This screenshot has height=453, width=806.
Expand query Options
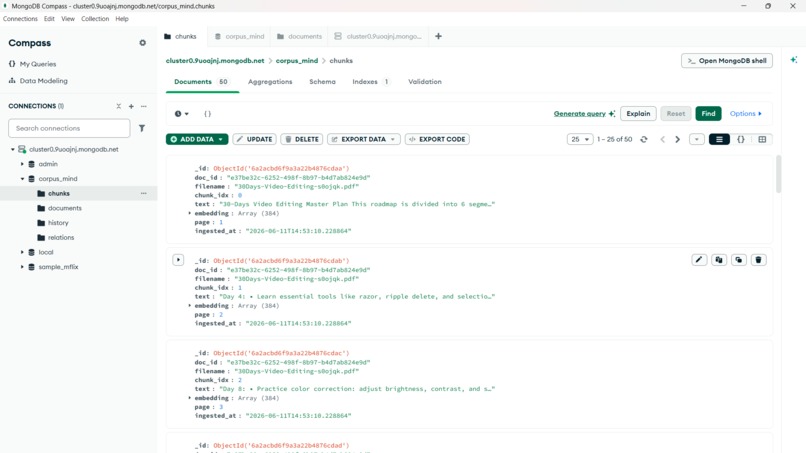(746, 114)
